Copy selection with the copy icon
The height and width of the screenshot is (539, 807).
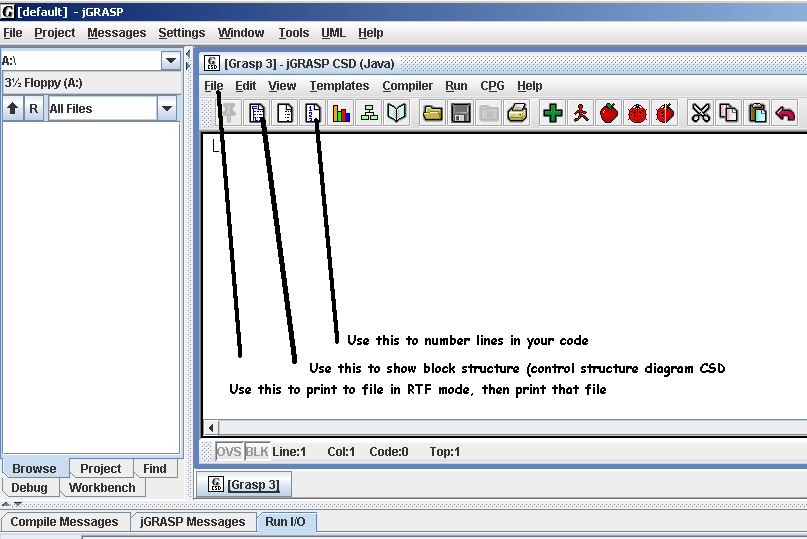[x=729, y=113]
